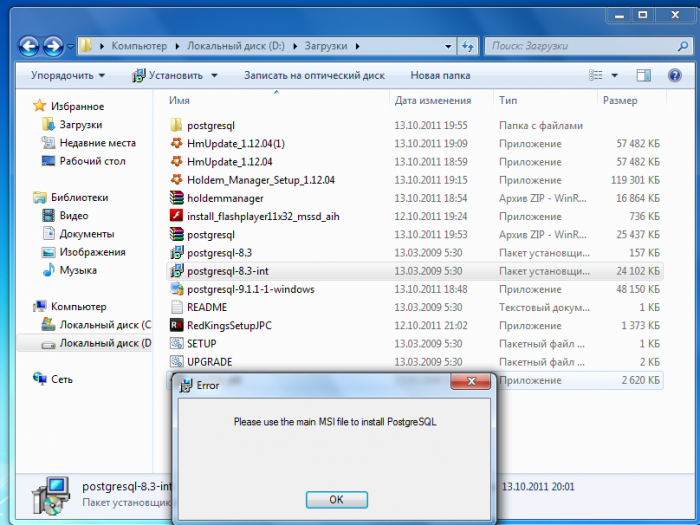
Task: Select the 'SETUP' batch file icon
Action: coord(176,343)
